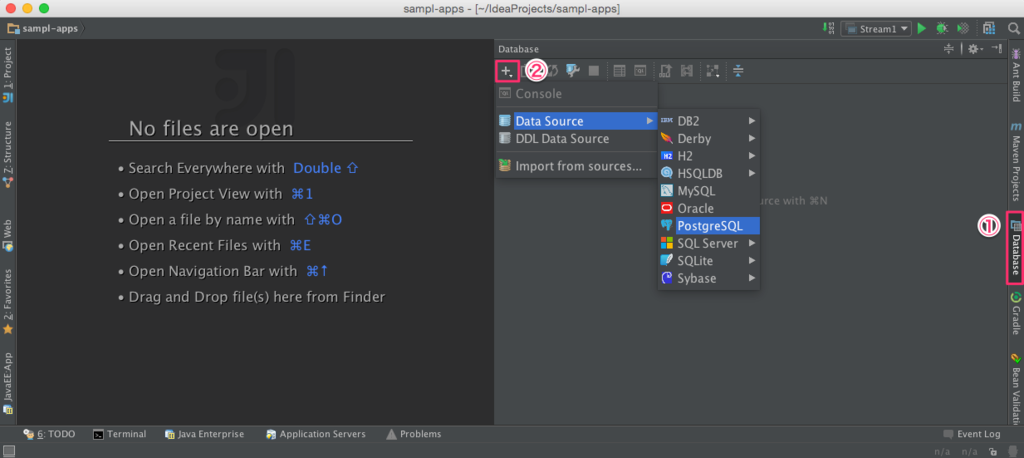Screen dimensions: 1024x458
Task: Expand DB2 submenu arrow
Action: [752, 121]
